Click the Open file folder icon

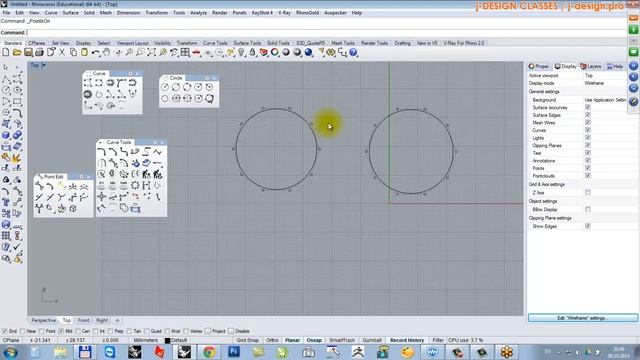17,52
